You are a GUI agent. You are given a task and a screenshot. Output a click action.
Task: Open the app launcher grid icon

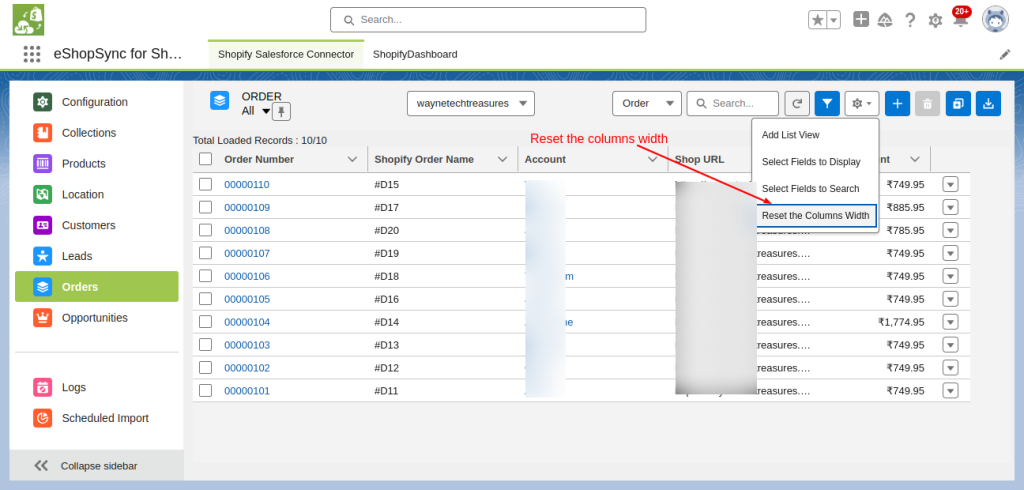31,54
